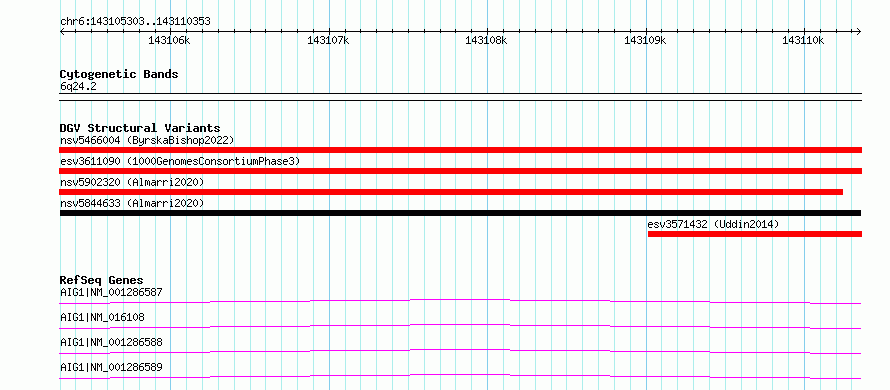Click the magenta transcript line of AIG1|NM_001286587
The width and height of the screenshot is (890, 390).
(x=460, y=301)
